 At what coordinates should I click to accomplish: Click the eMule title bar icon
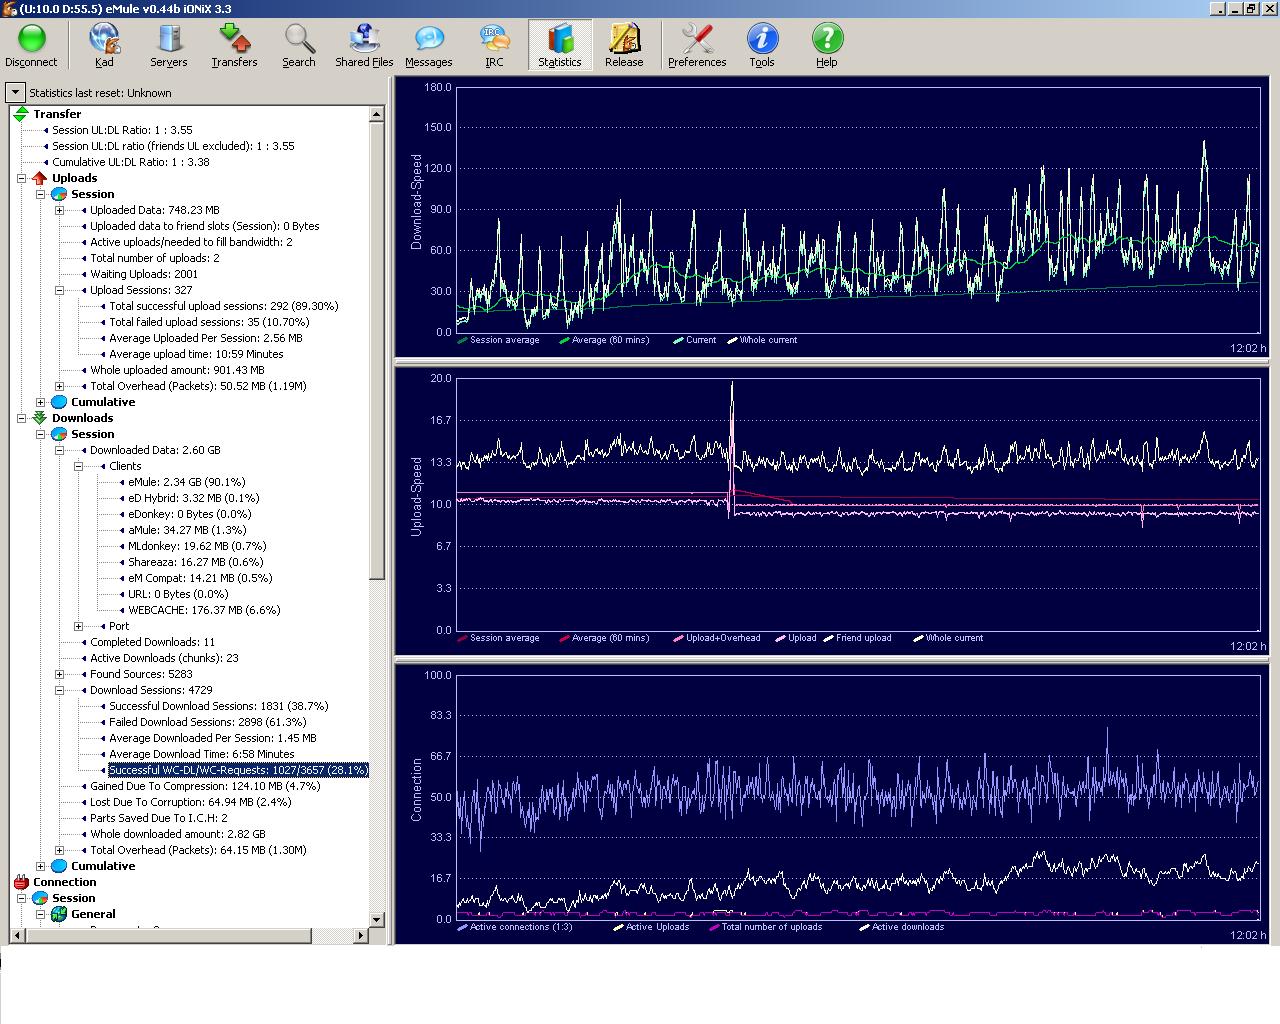click(9, 9)
